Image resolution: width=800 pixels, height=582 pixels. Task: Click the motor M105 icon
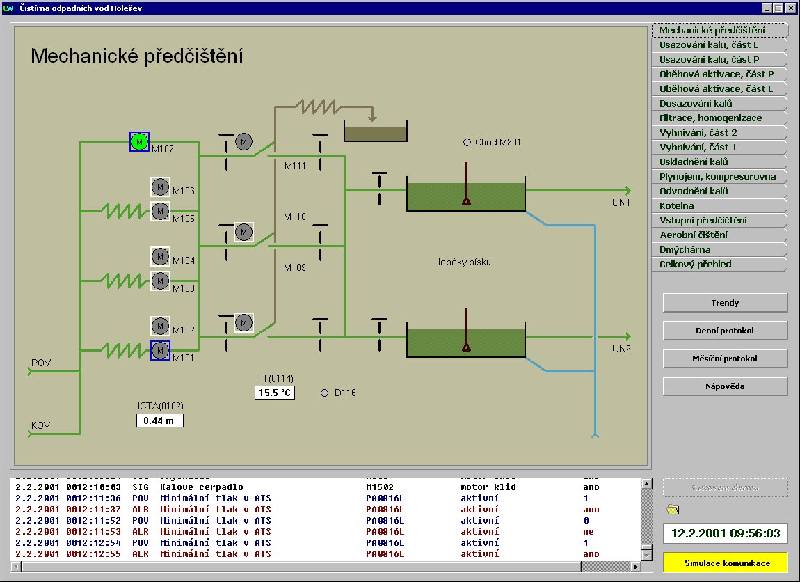159,210
